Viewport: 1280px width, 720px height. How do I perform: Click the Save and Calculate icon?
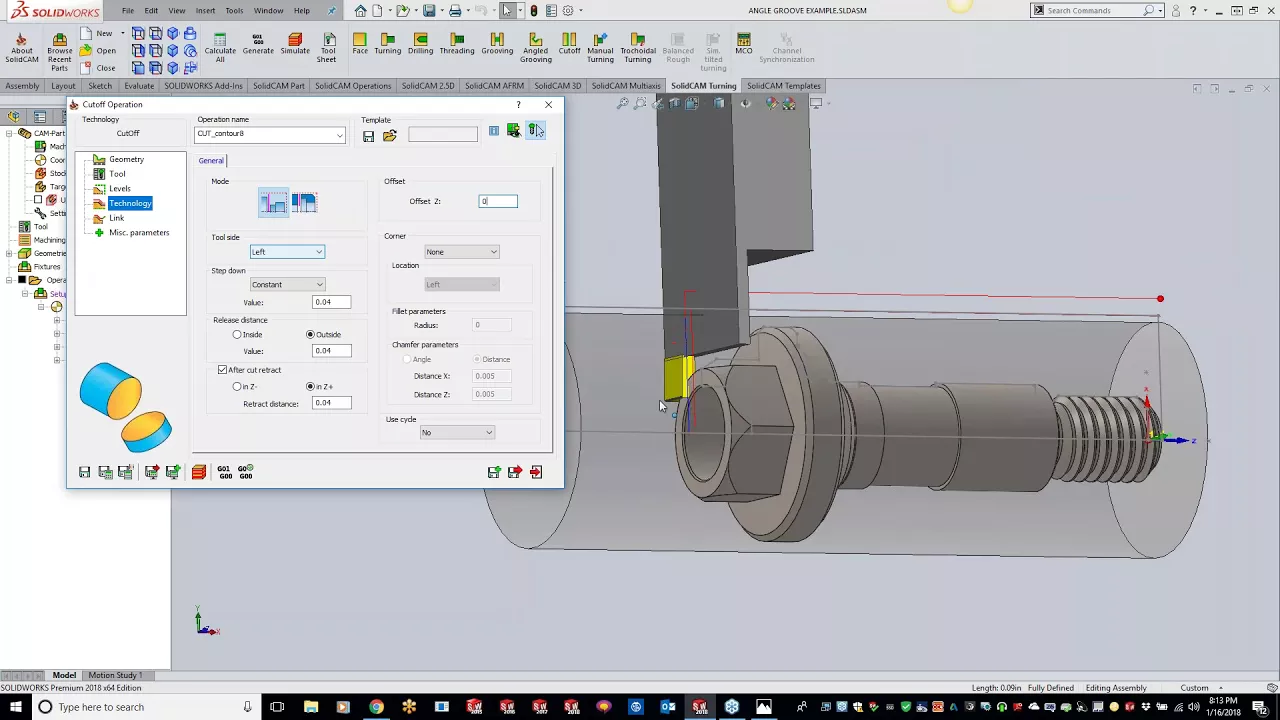point(105,472)
